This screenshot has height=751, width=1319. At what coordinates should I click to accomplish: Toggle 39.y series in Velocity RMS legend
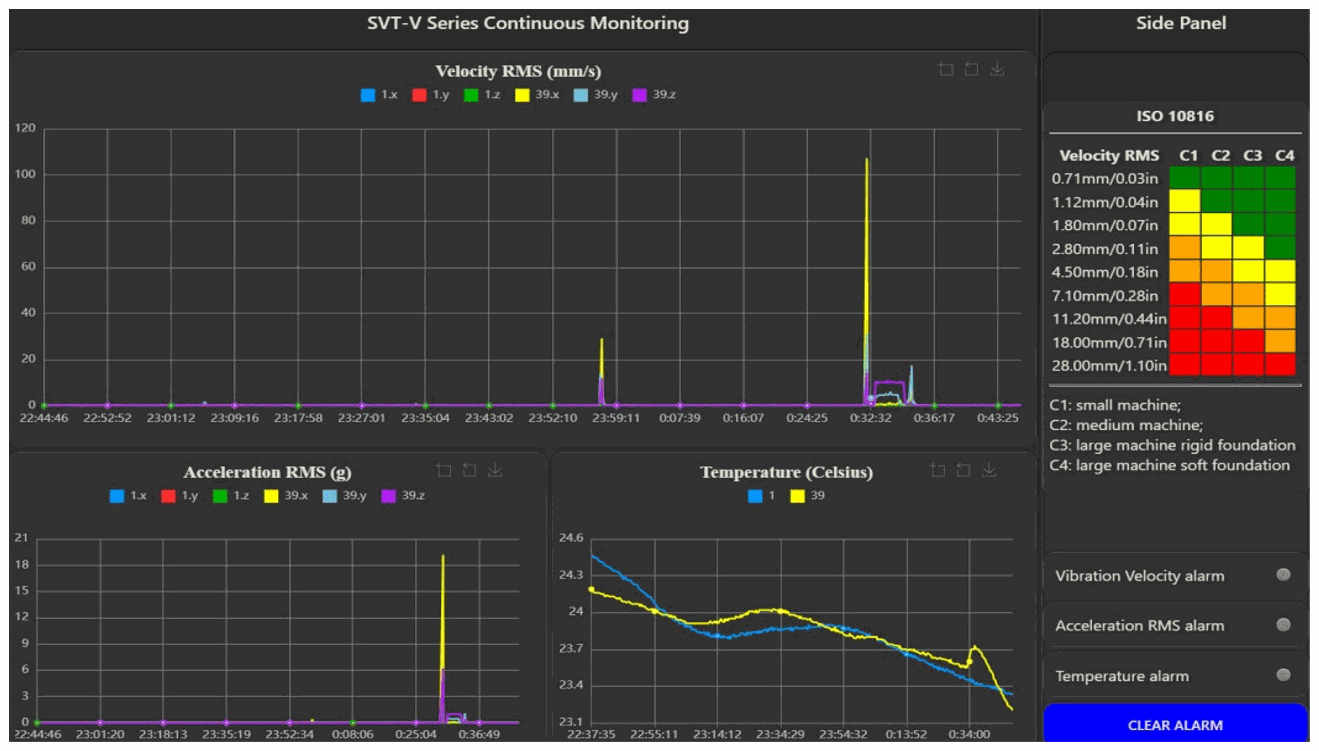(596, 95)
